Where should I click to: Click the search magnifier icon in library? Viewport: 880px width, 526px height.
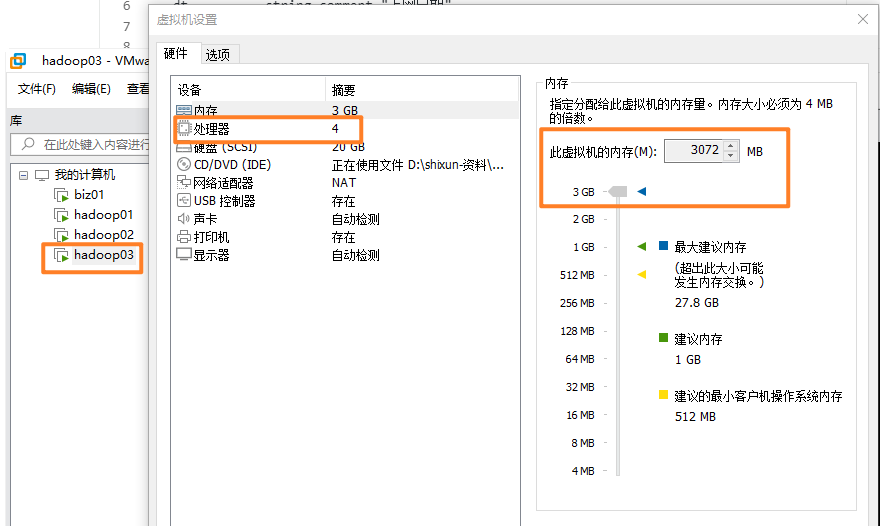coord(28,144)
